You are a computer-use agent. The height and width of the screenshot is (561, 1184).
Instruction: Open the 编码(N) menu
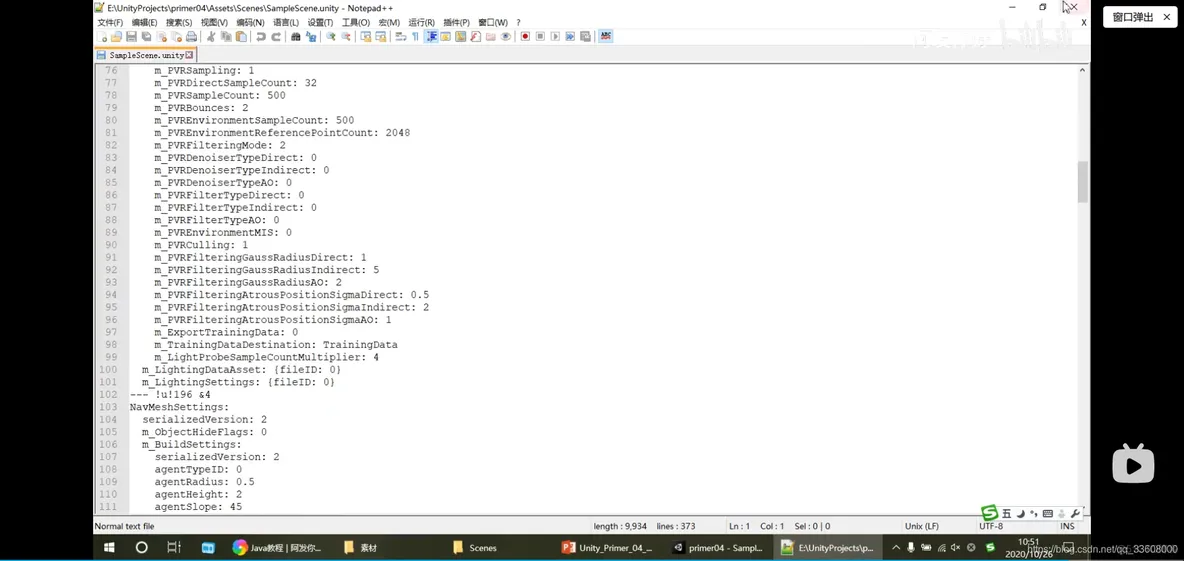pos(250,23)
